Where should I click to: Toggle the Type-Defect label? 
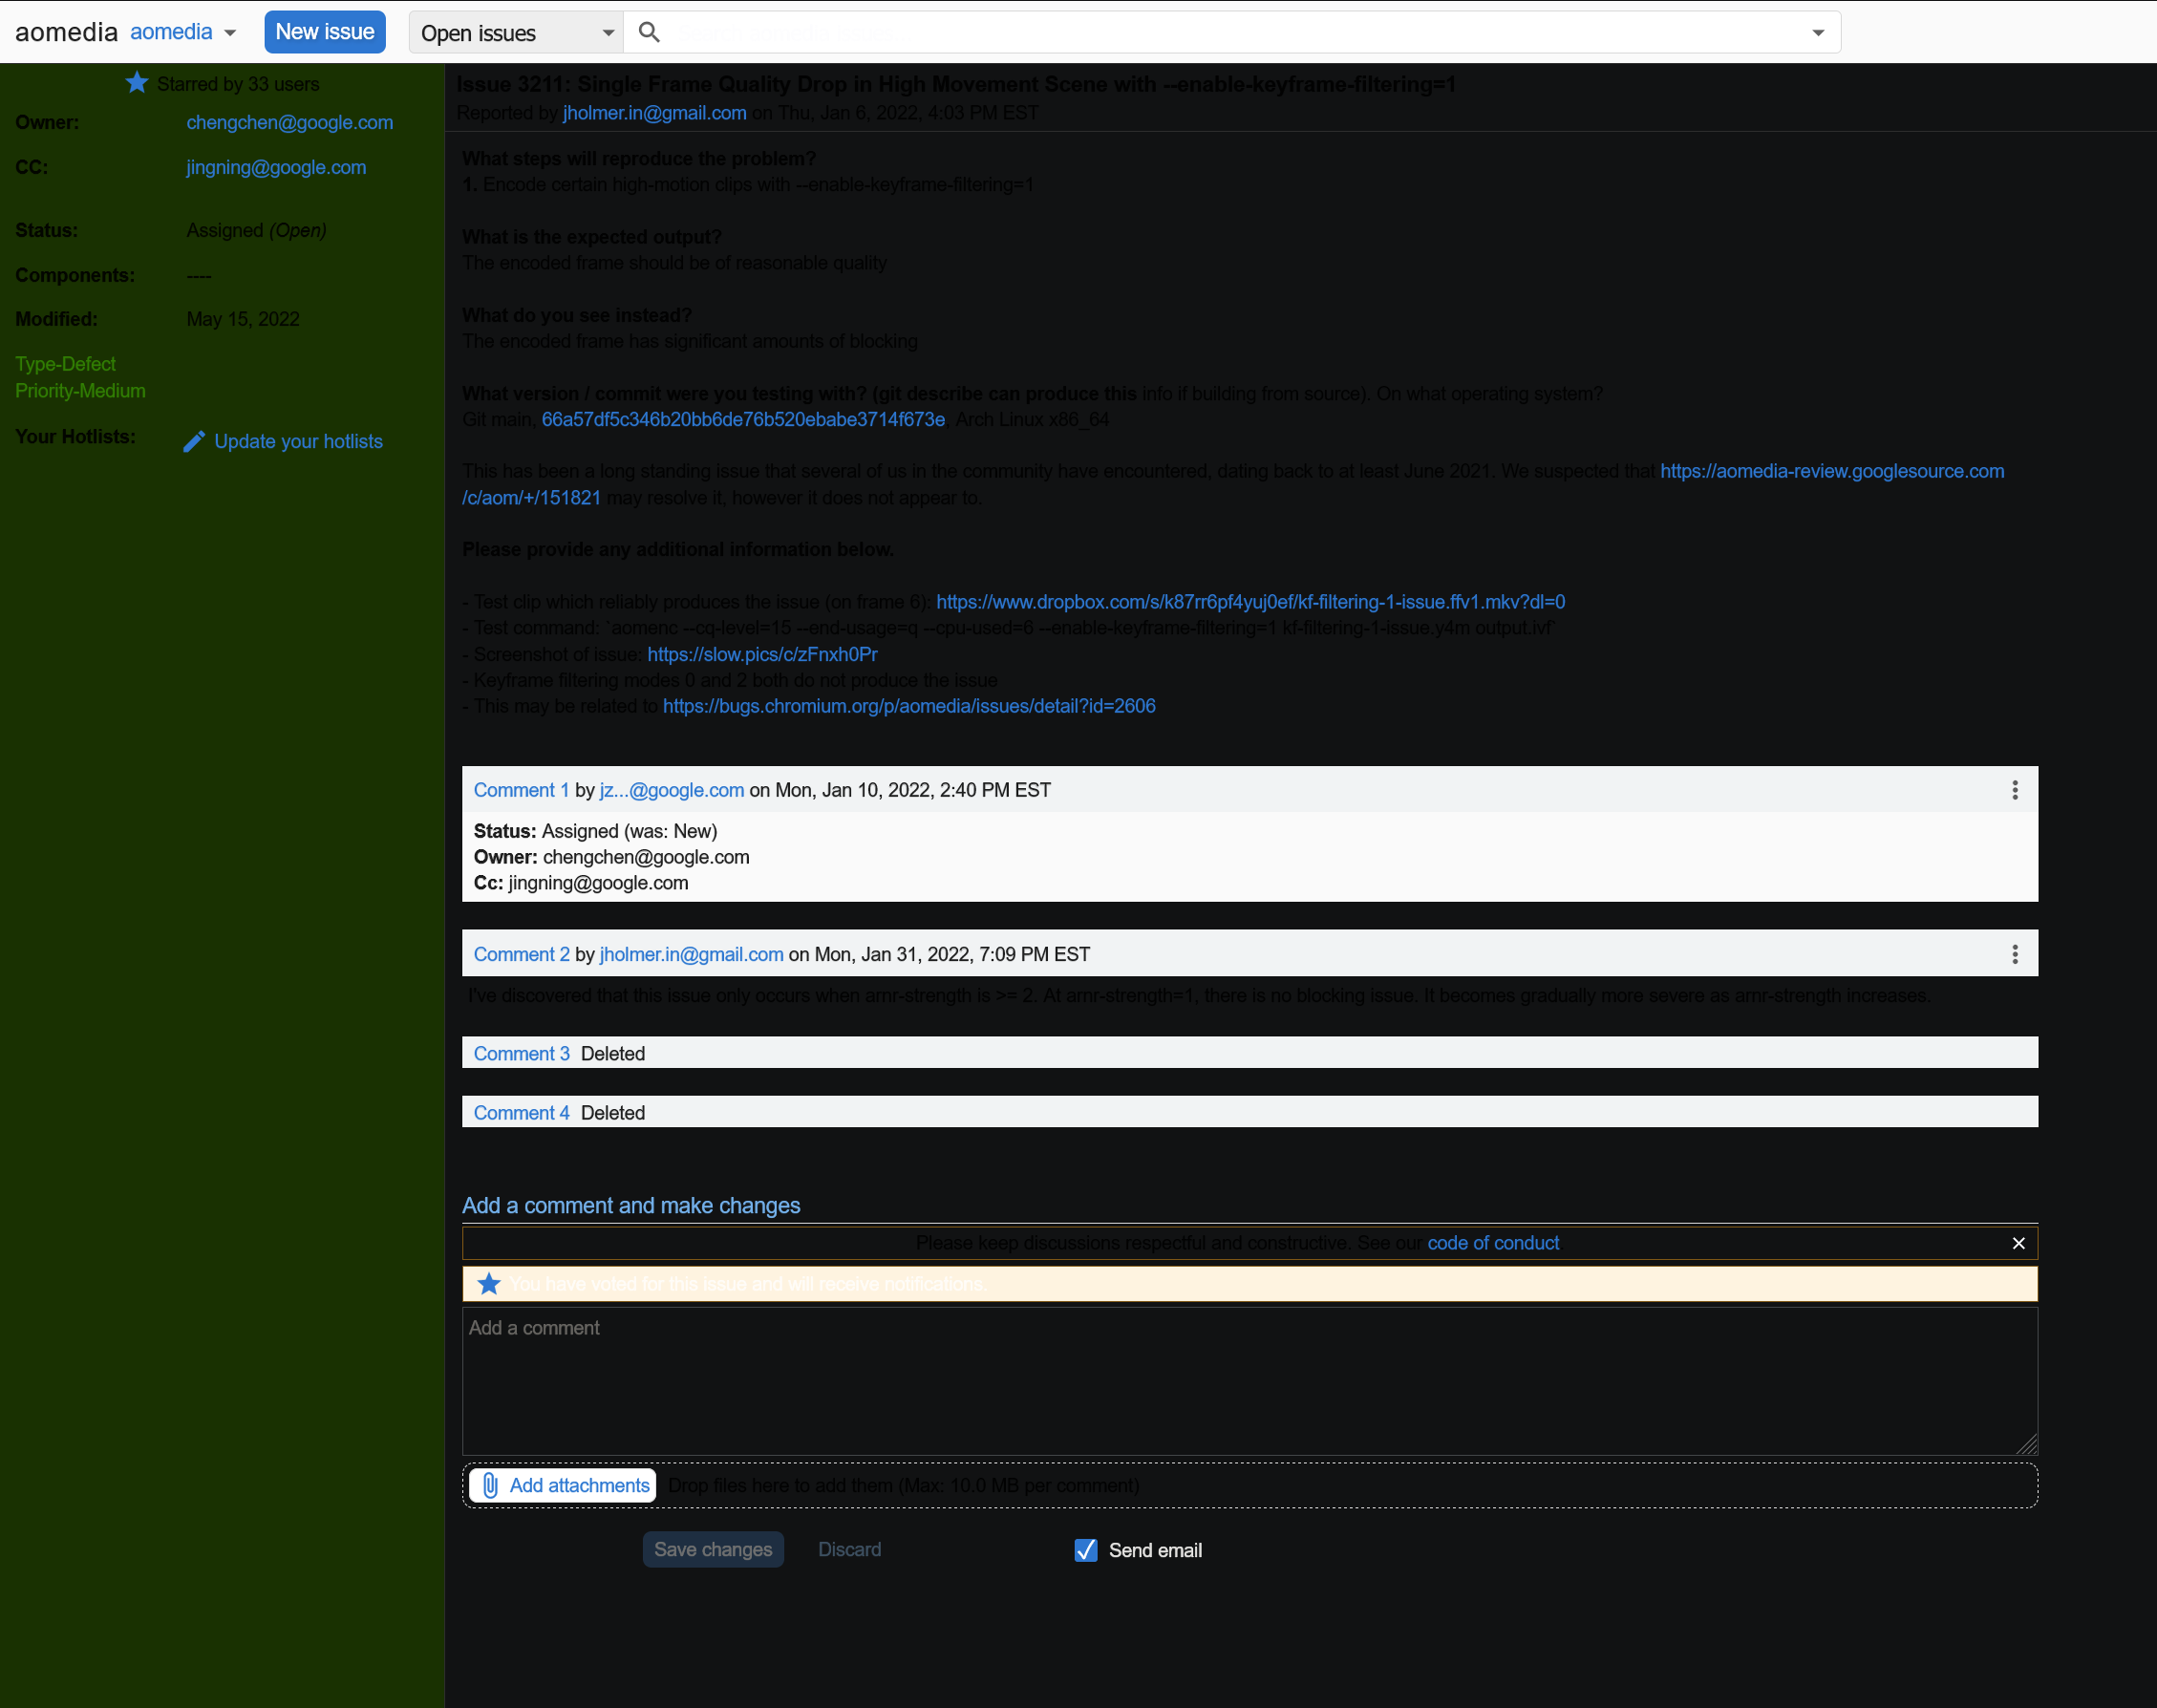pyautogui.click(x=64, y=363)
